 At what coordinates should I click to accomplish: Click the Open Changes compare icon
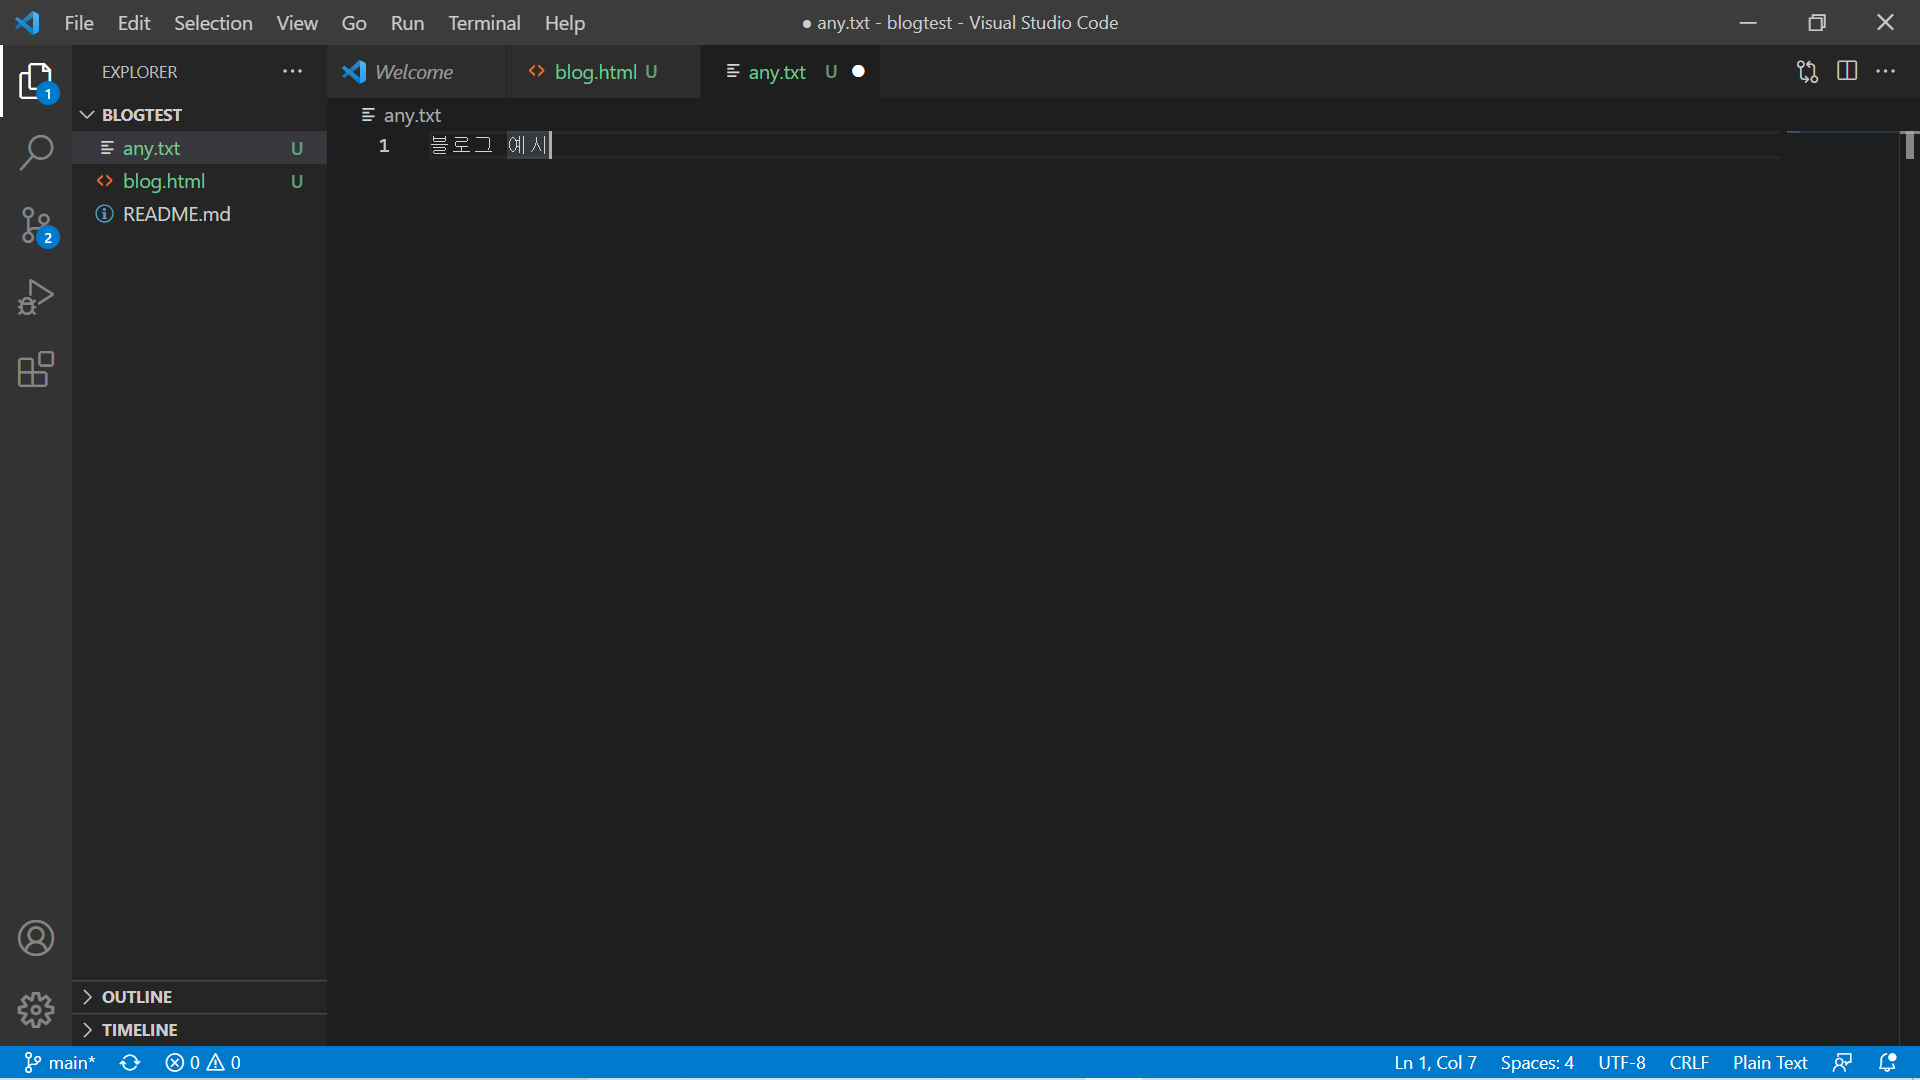1807,71
